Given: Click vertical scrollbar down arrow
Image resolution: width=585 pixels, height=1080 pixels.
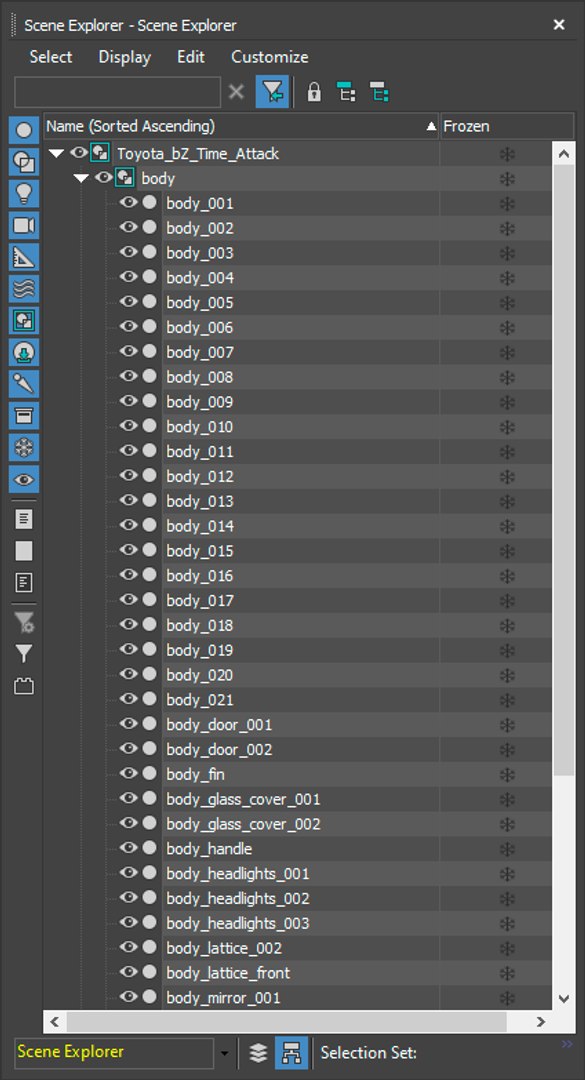Looking at the screenshot, I should pyautogui.click(x=564, y=998).
